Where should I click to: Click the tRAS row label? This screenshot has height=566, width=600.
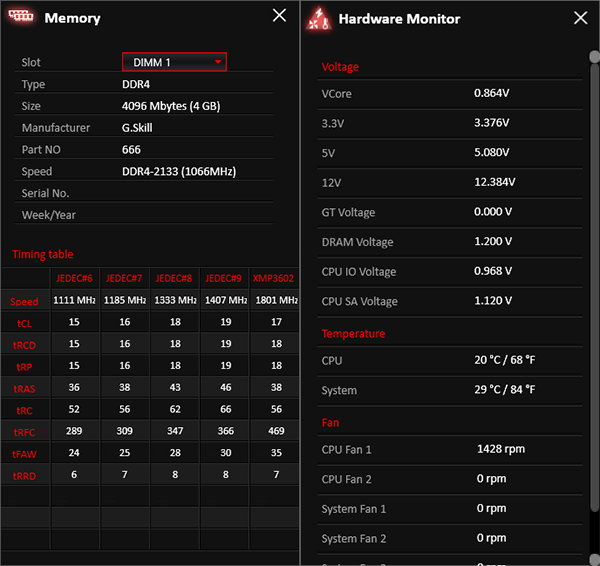pyautogui.click(x=24, y=389)
